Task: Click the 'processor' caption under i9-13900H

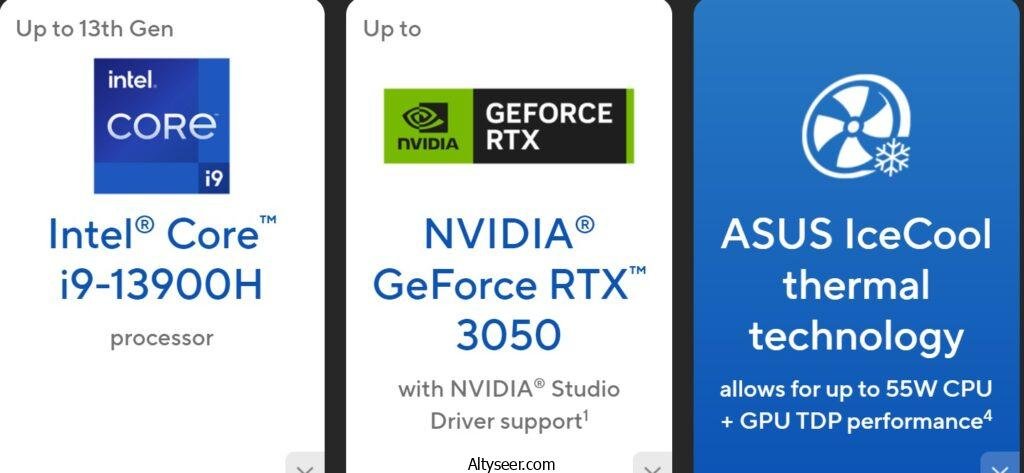Action: (162, 338)
